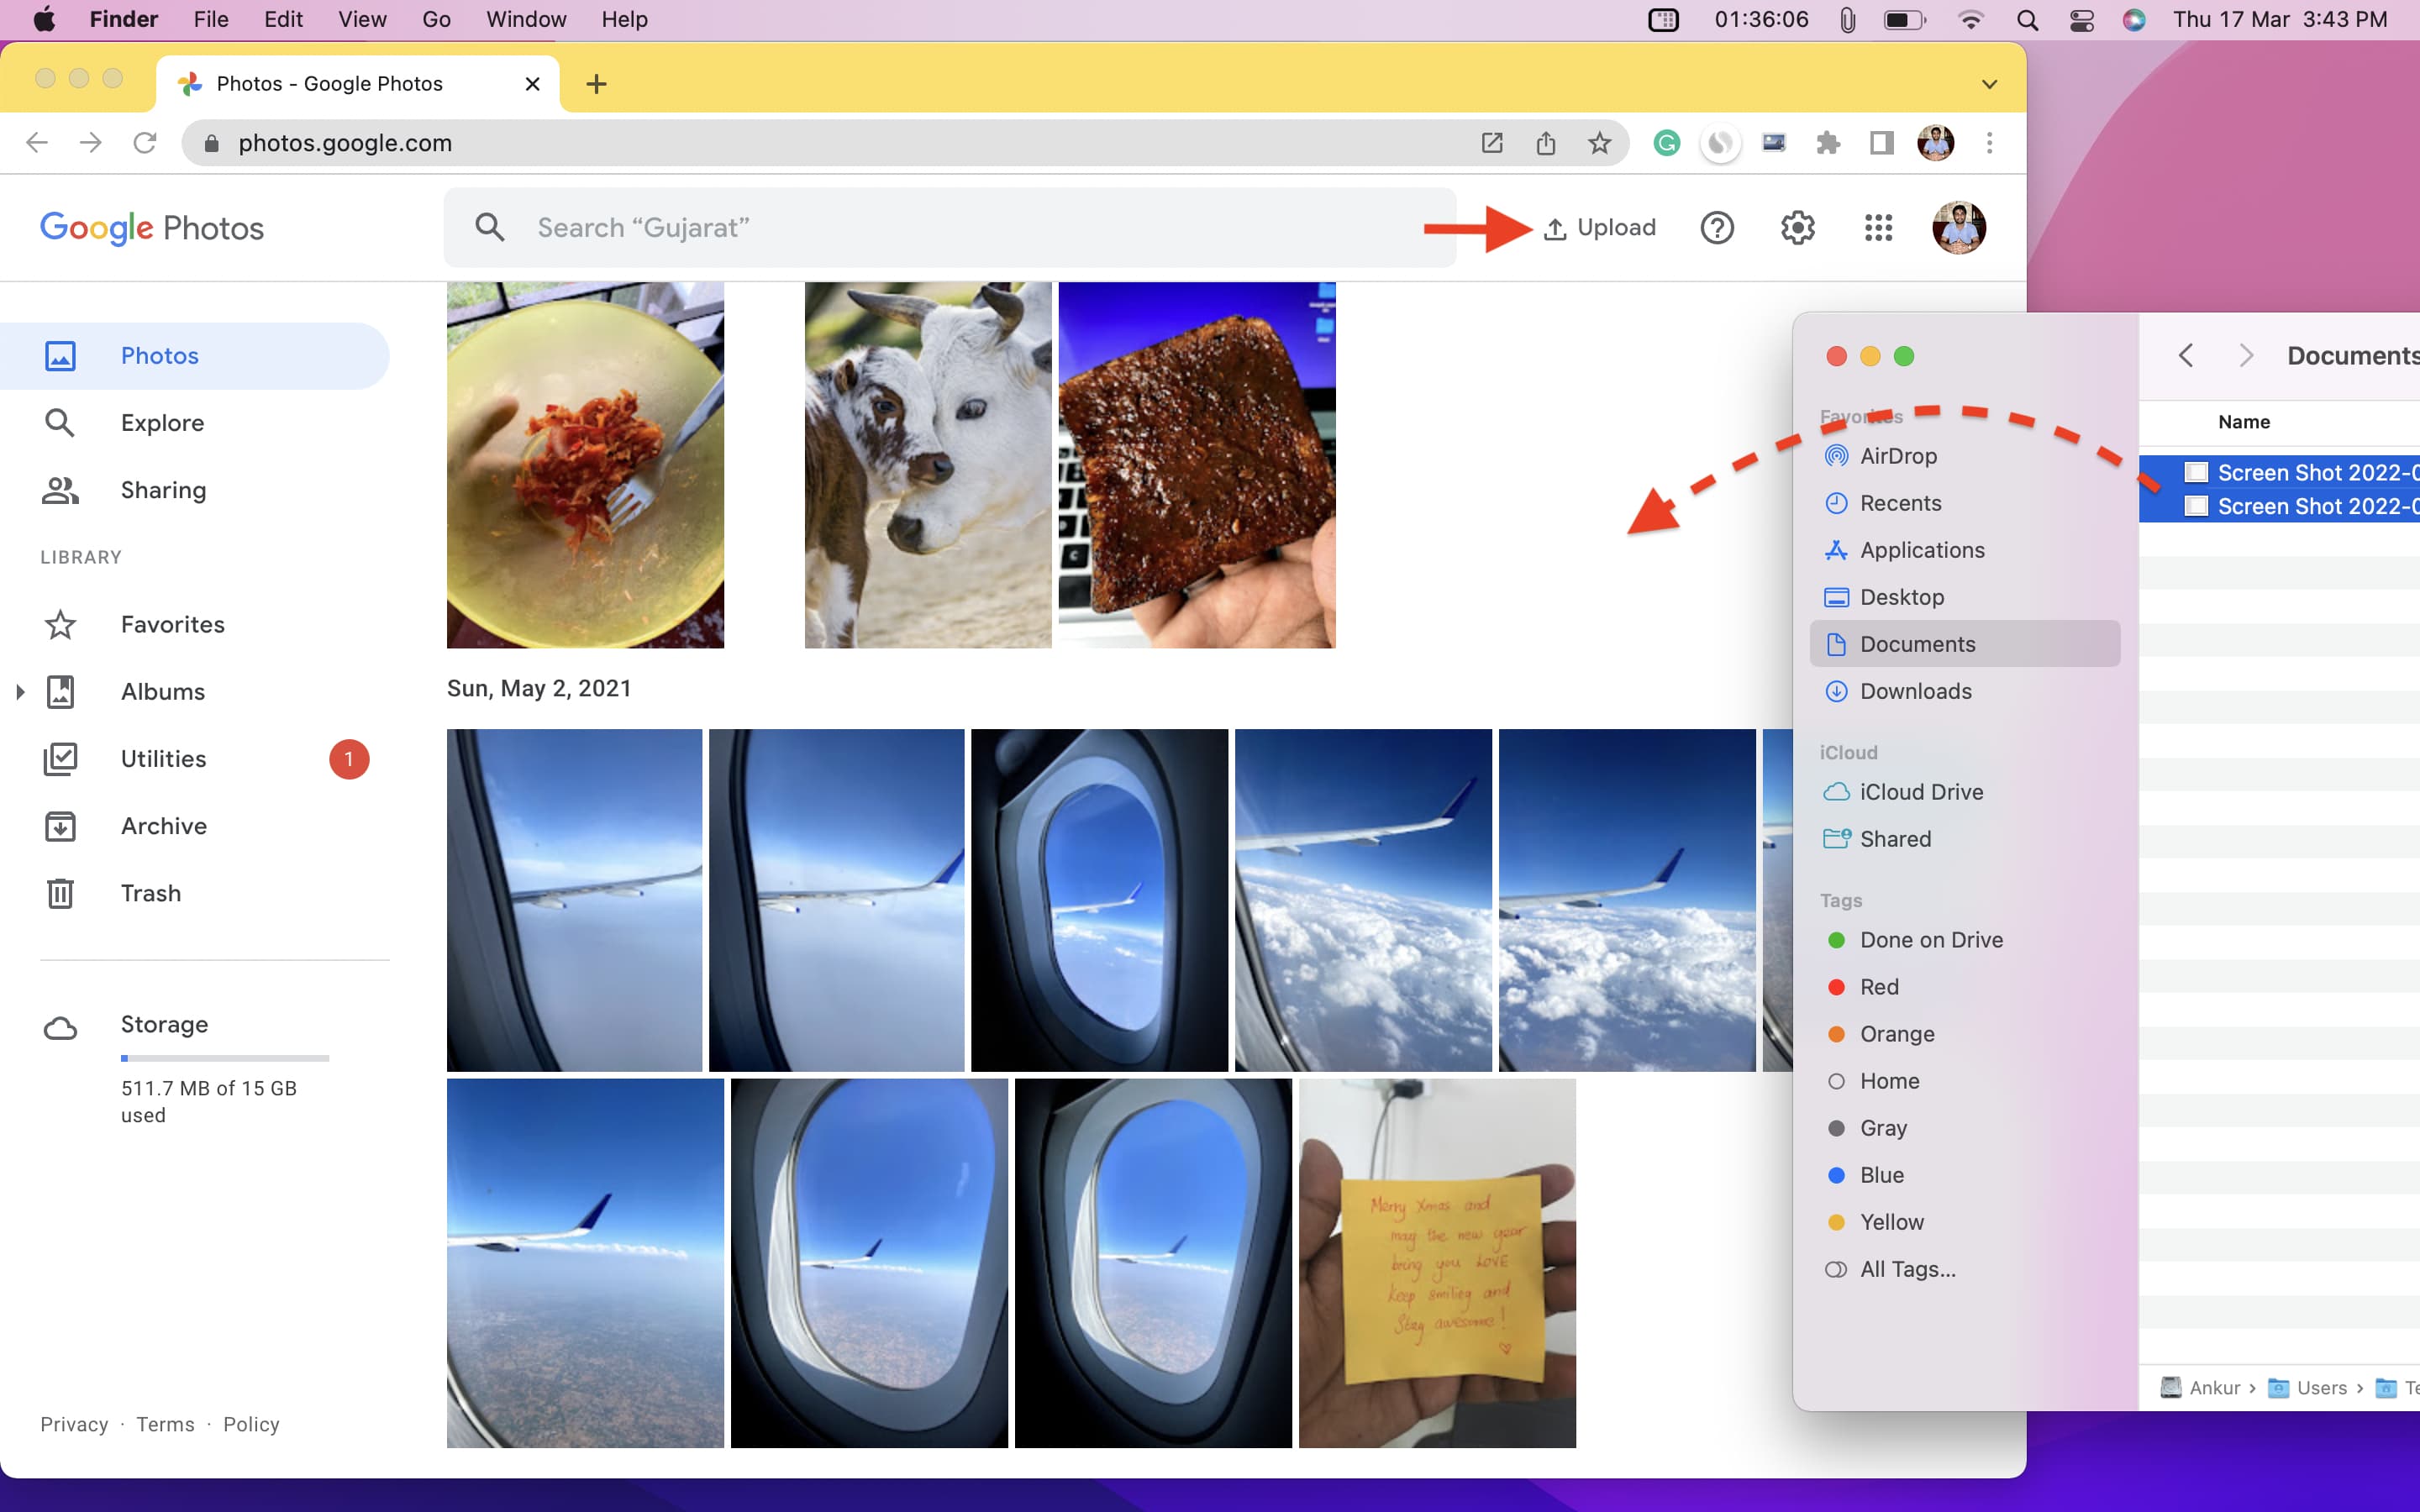Click the open in new window icon in address bar

(x=1492, y=143)
